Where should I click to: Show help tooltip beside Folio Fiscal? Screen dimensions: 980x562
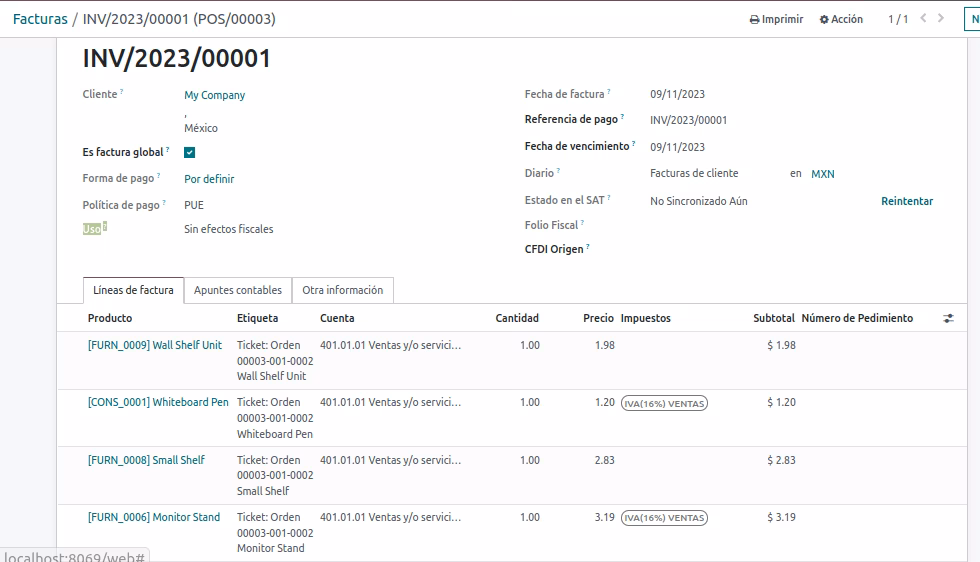(582, 223)
